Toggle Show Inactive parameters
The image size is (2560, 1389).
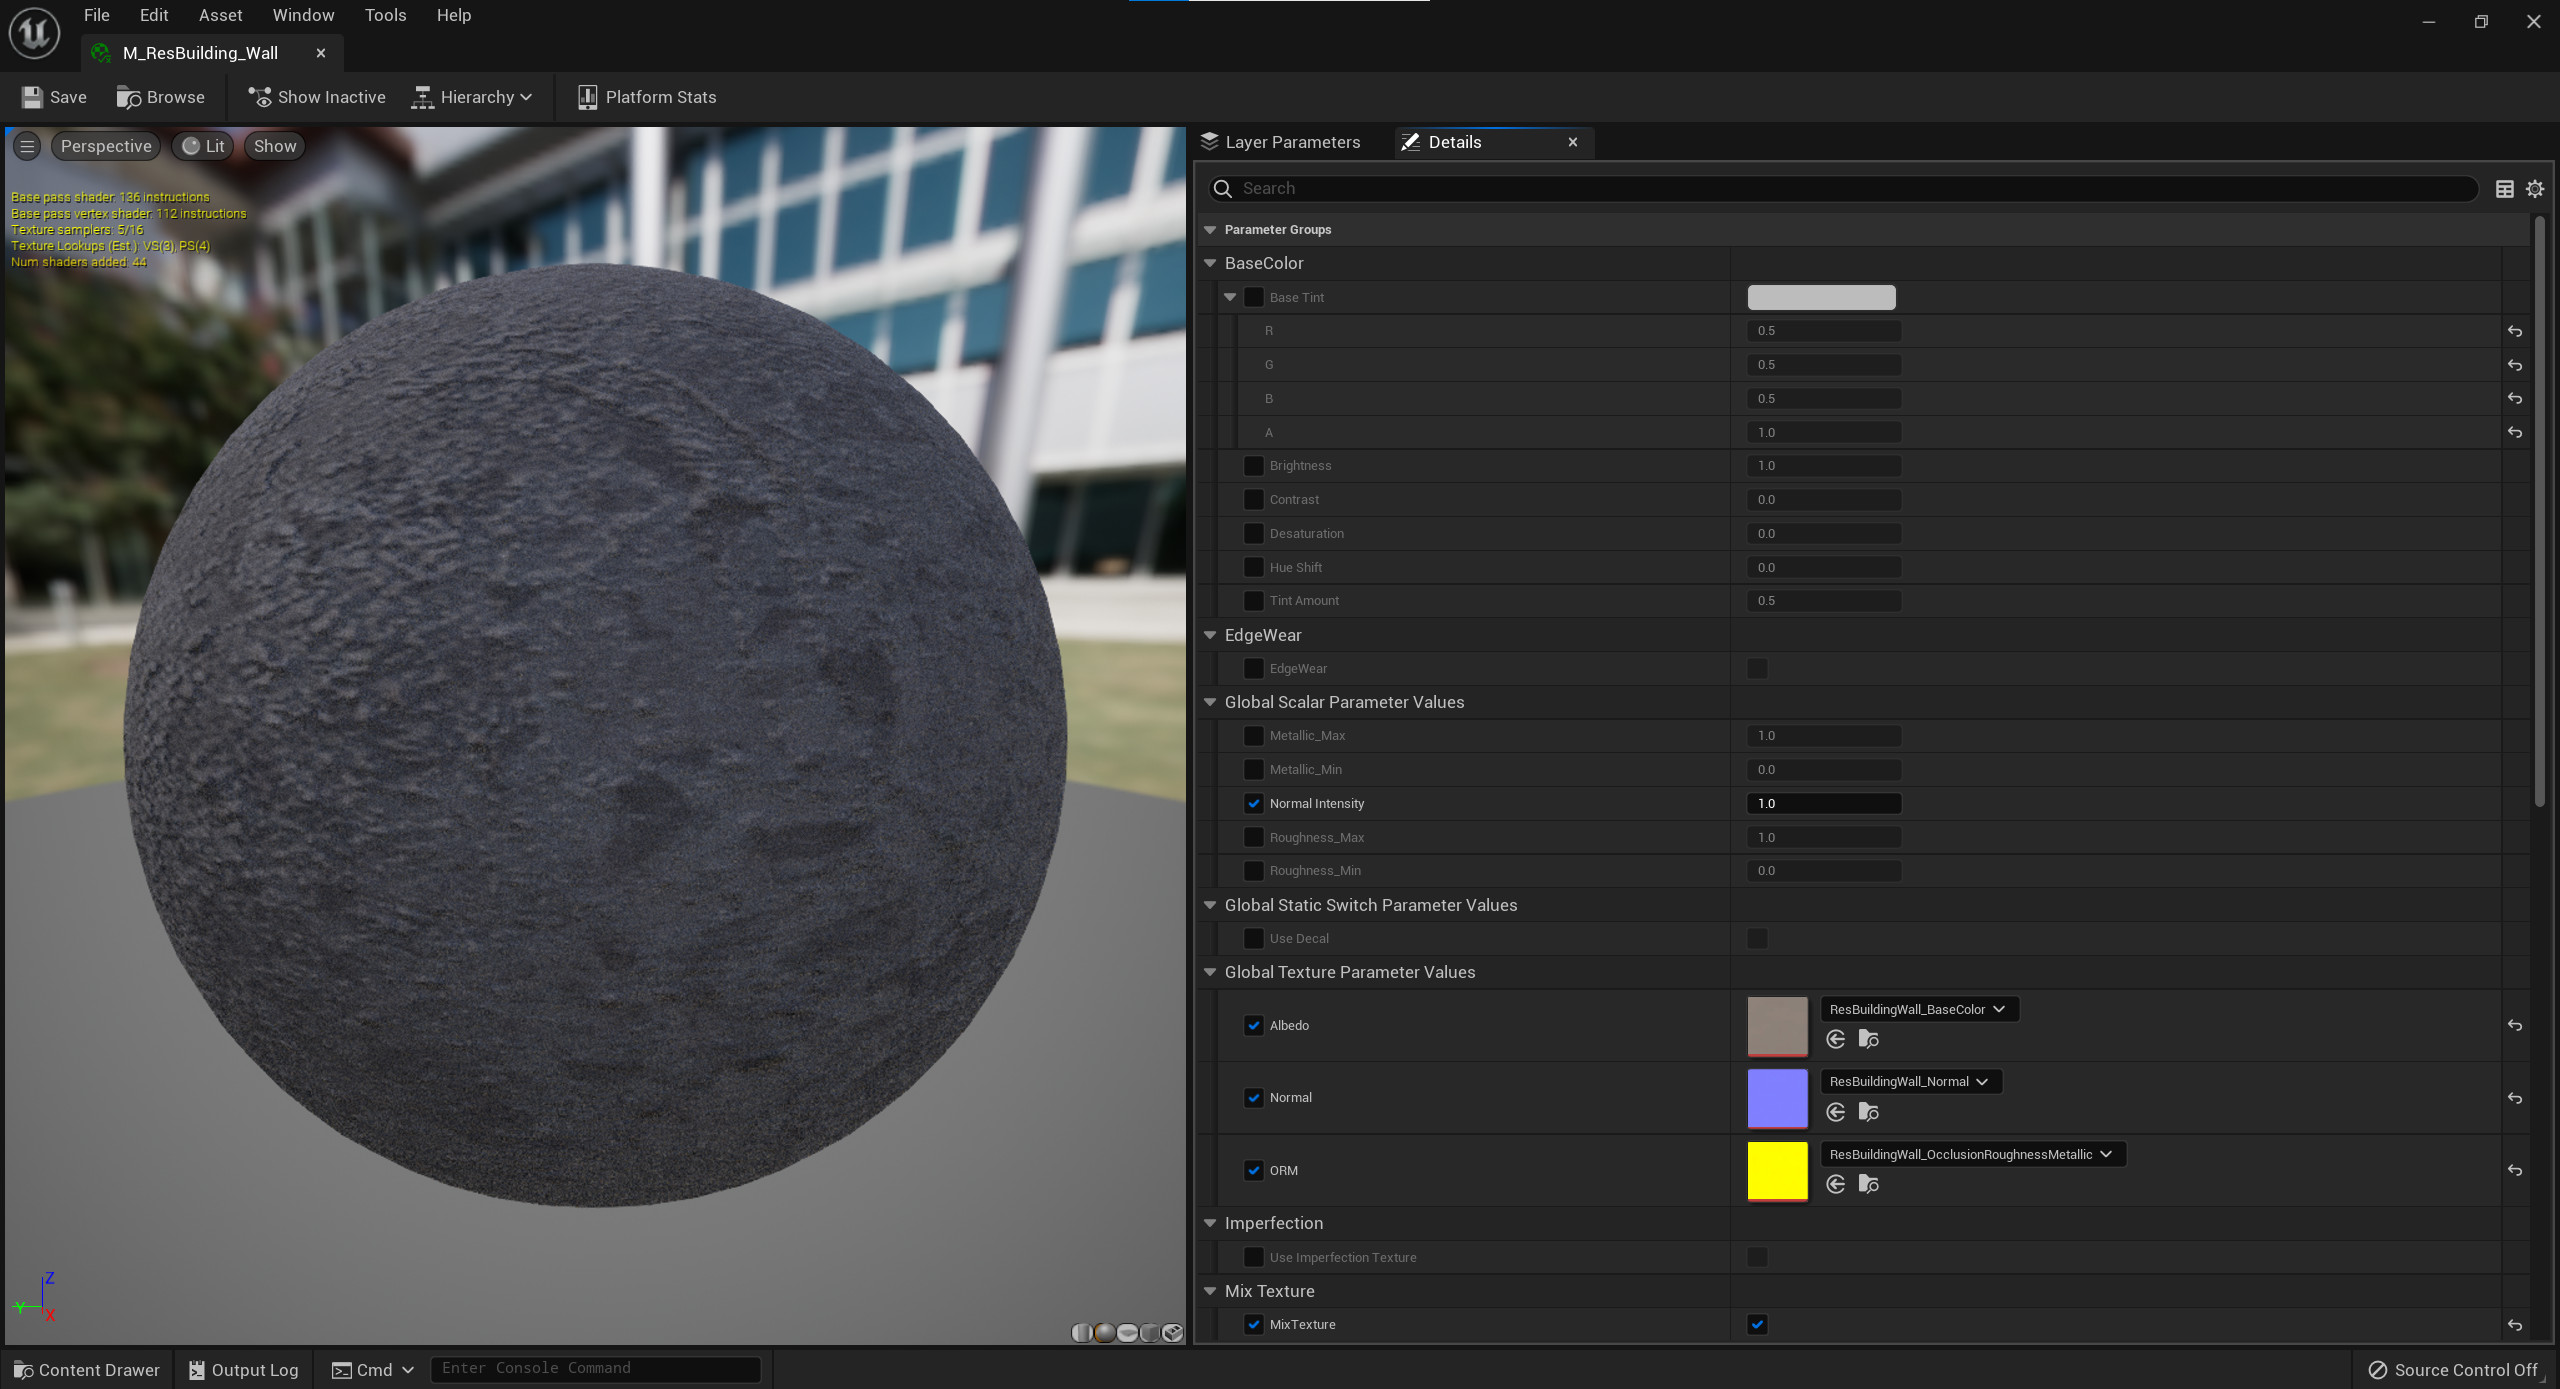pyautogui.click(x=317, y=97)
